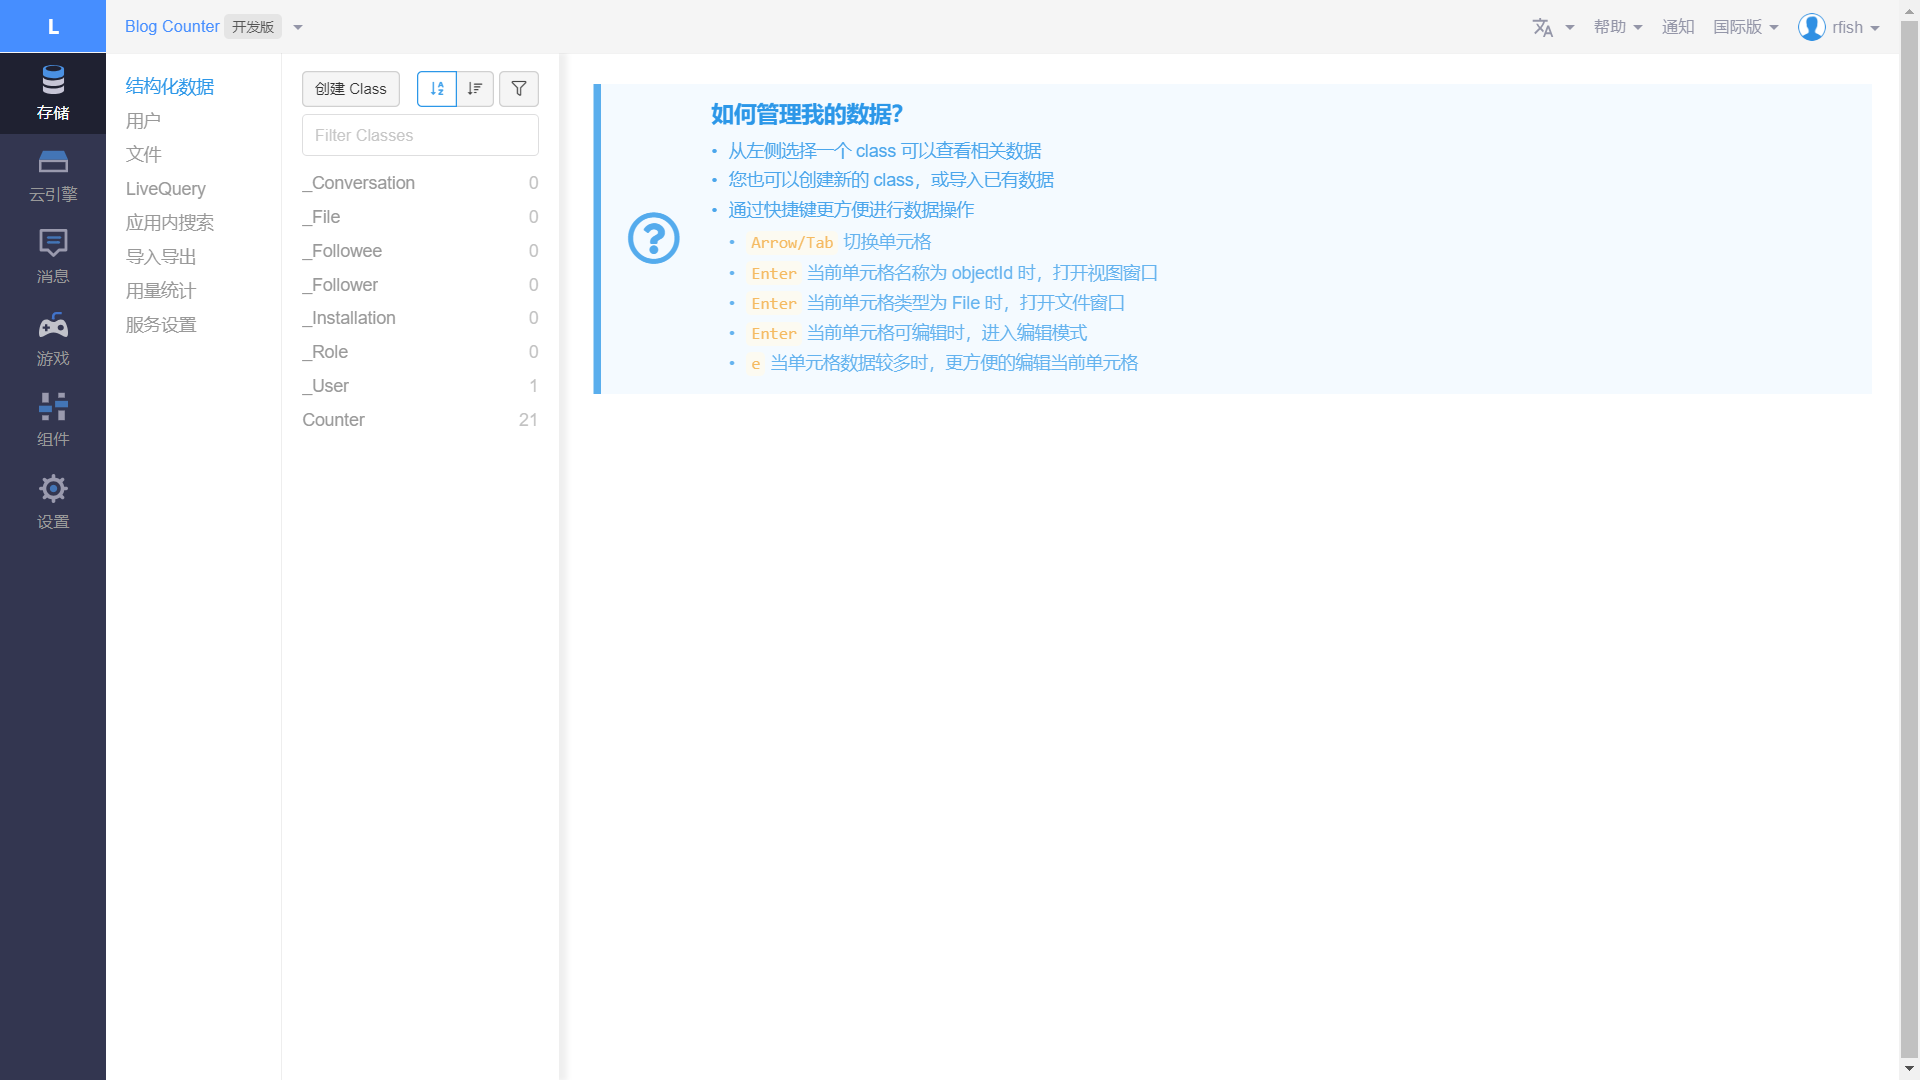Image resolution: width=1920 pixels, height=1080 pixels.
Task: Open the Messaging (消息) sidebar section
Action: [x=53, y=257]
